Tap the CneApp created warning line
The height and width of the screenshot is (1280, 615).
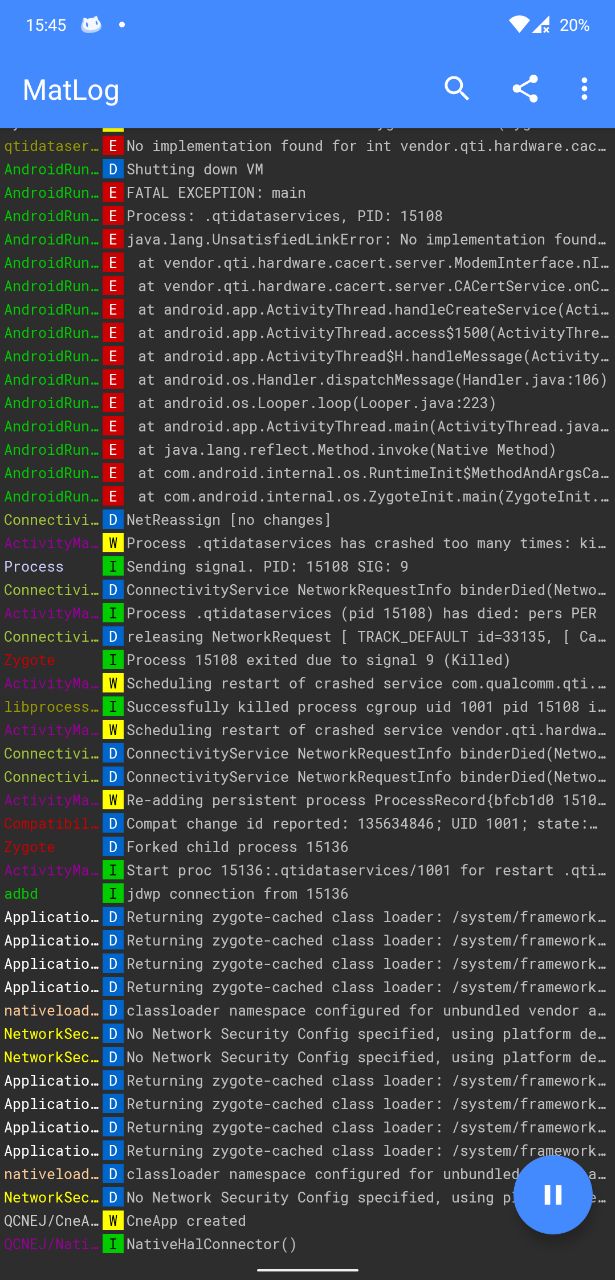coord(186,1221)
